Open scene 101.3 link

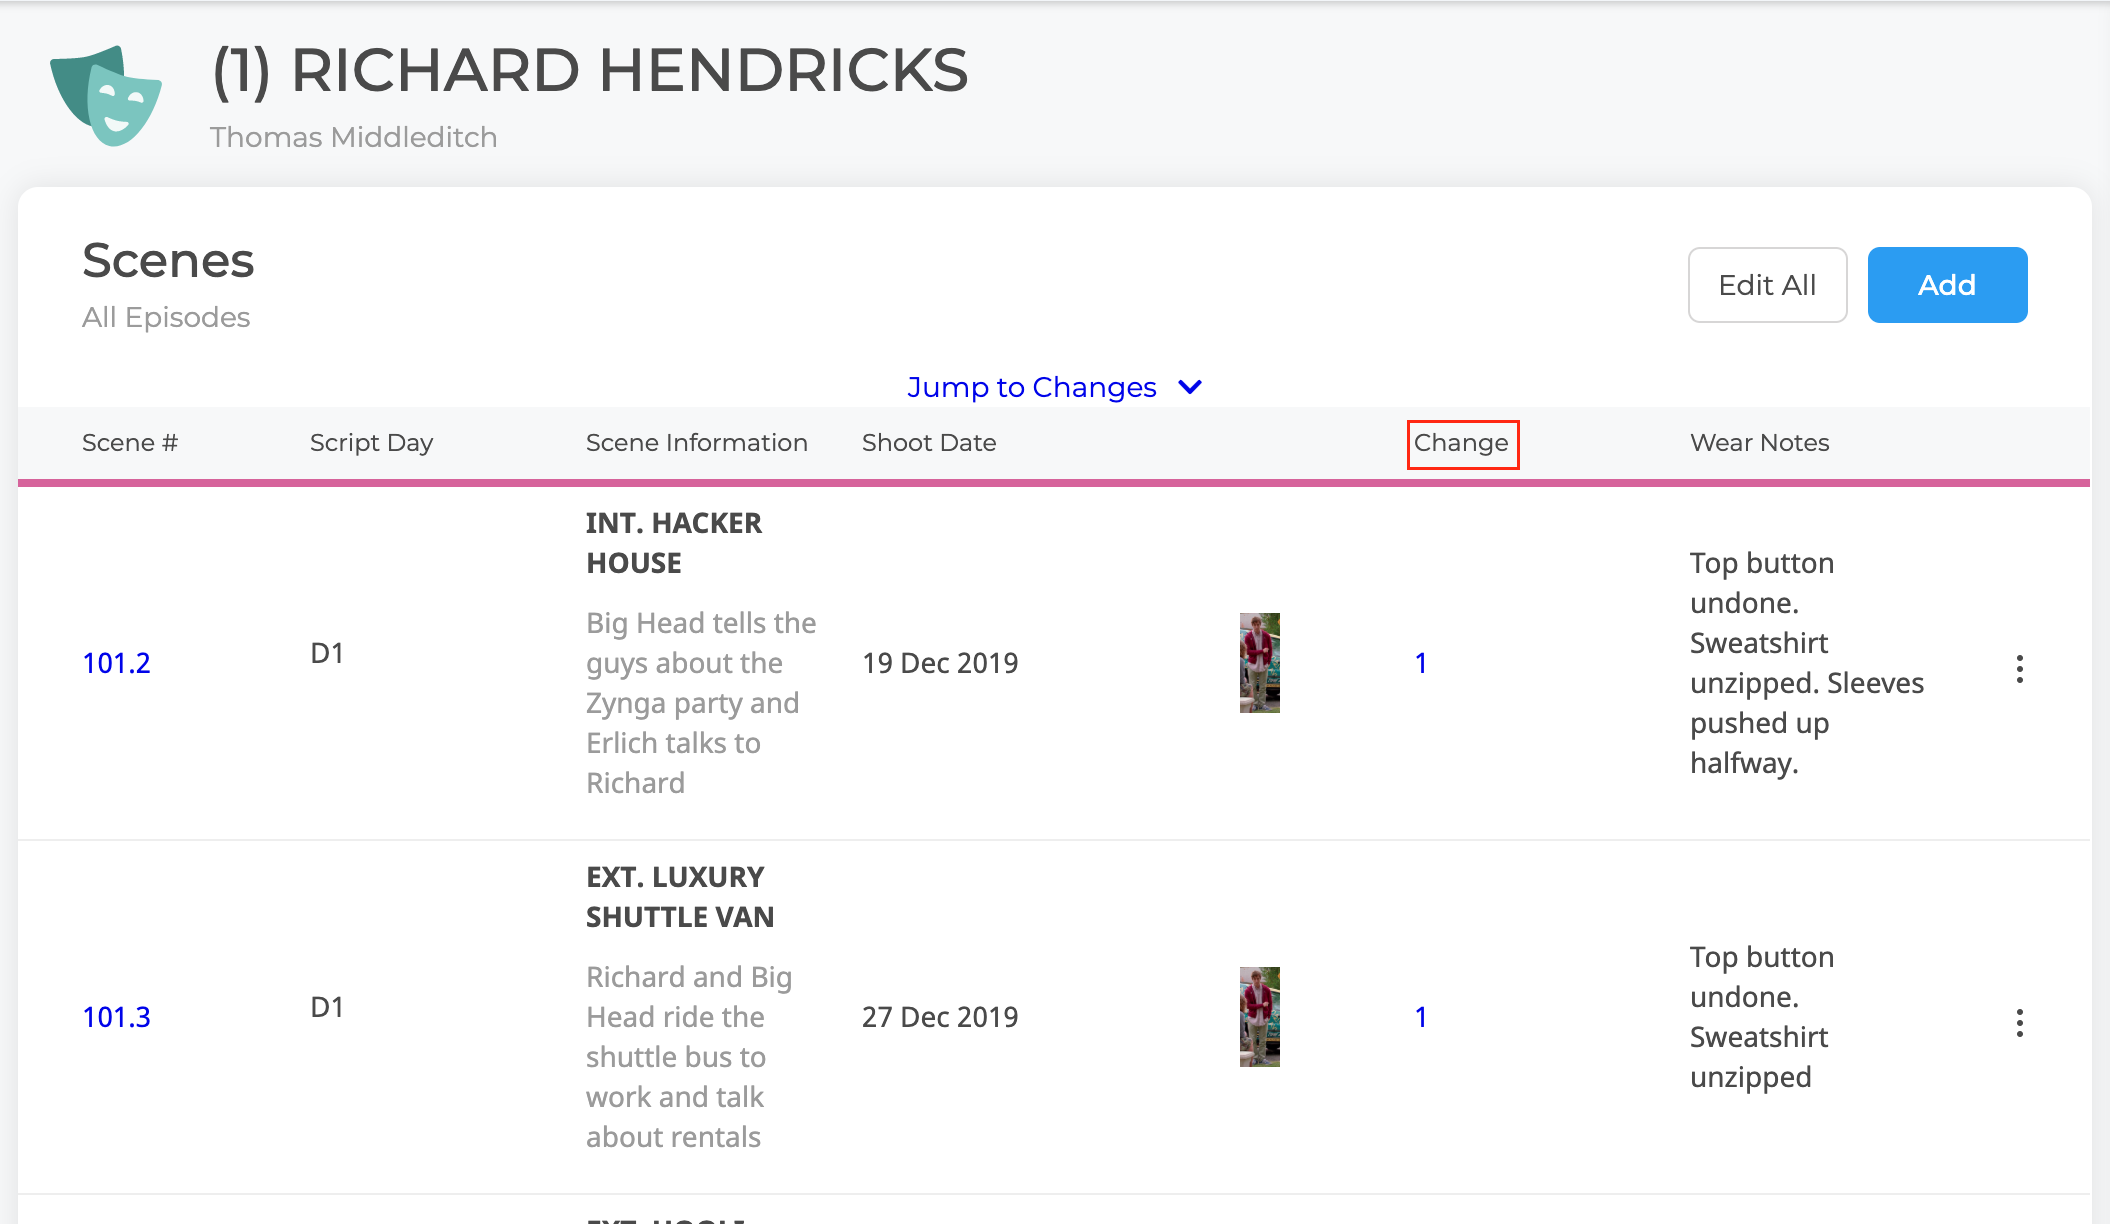click(x=116, y=1017)
